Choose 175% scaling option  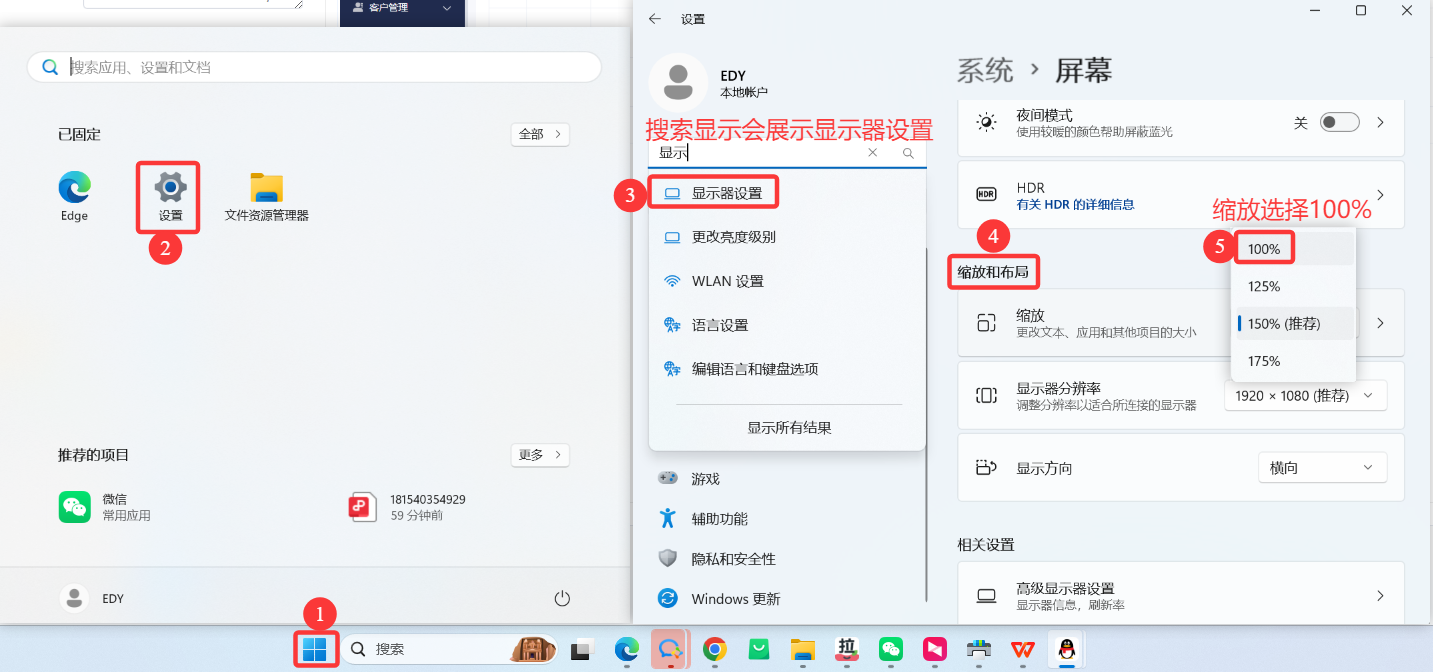click(1293, 360)
